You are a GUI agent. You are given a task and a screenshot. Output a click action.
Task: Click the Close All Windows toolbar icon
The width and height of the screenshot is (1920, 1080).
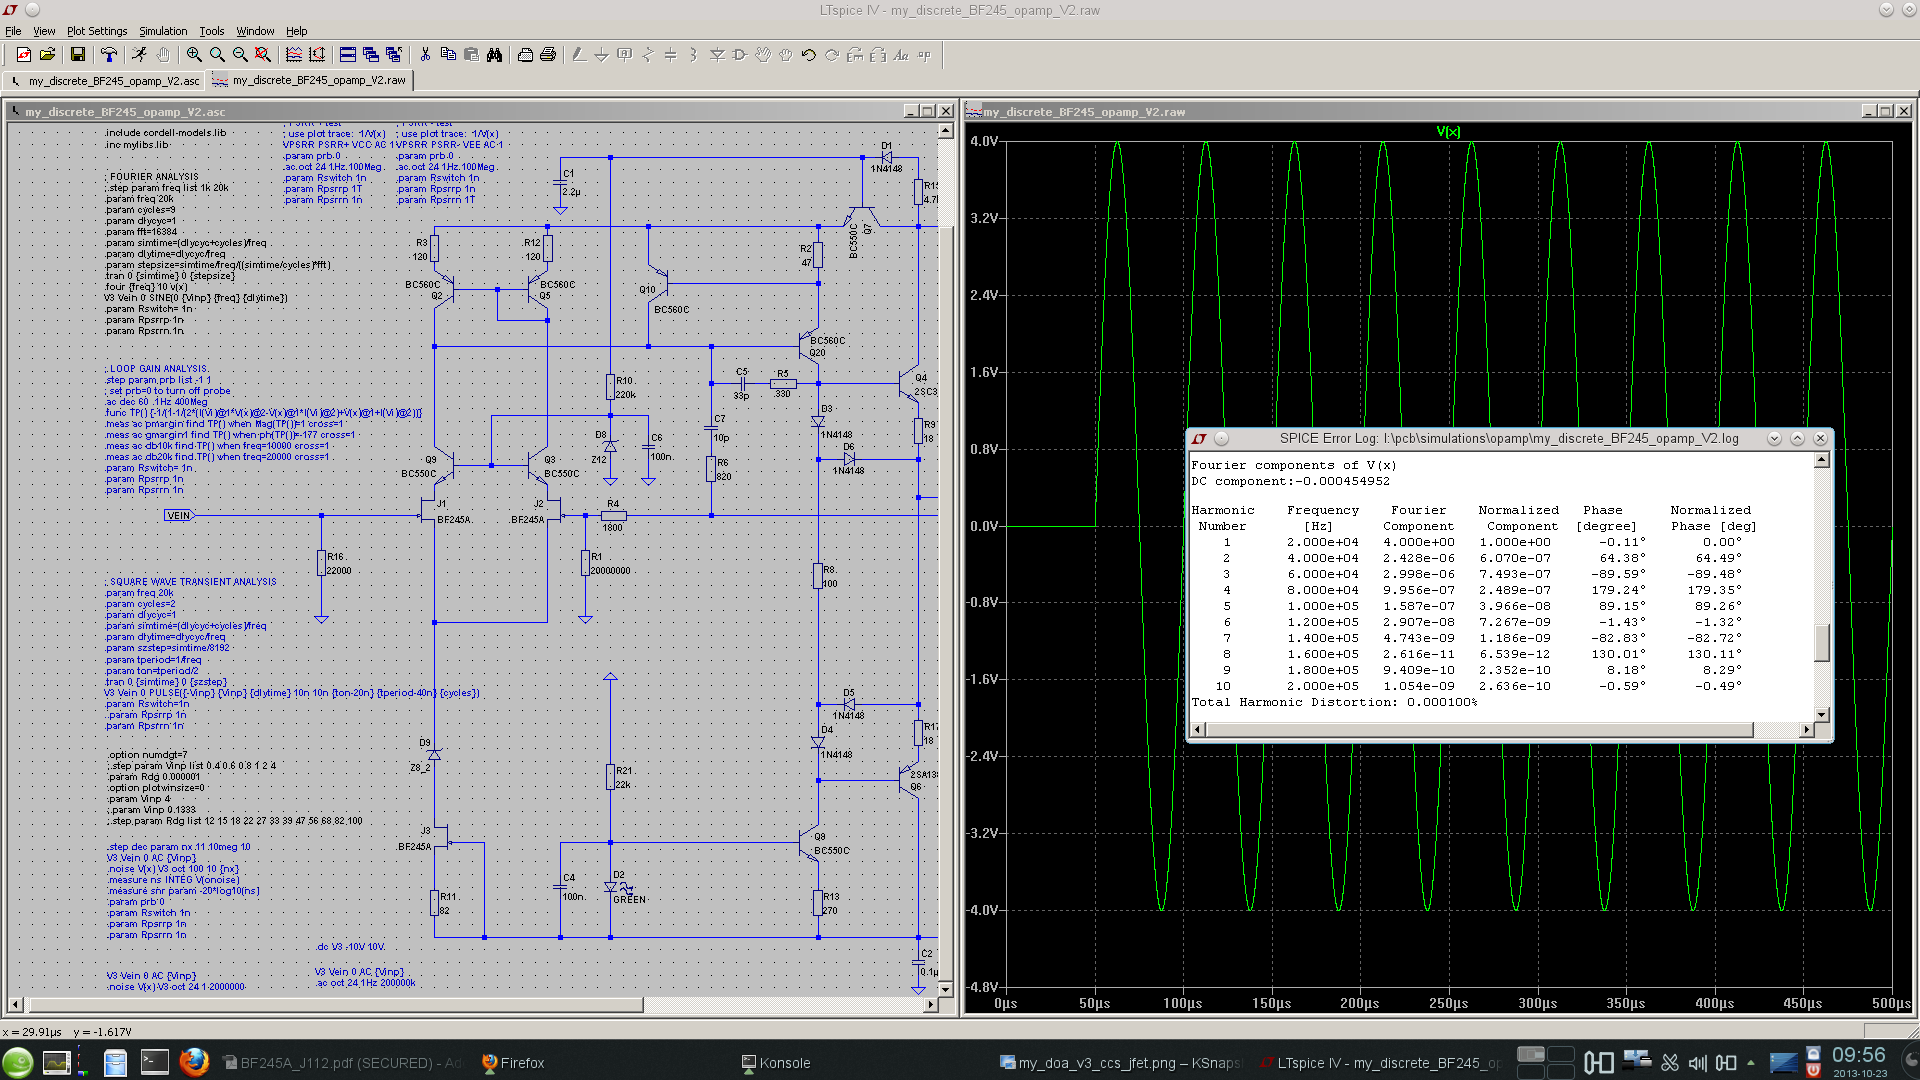(x=394, y=55)
